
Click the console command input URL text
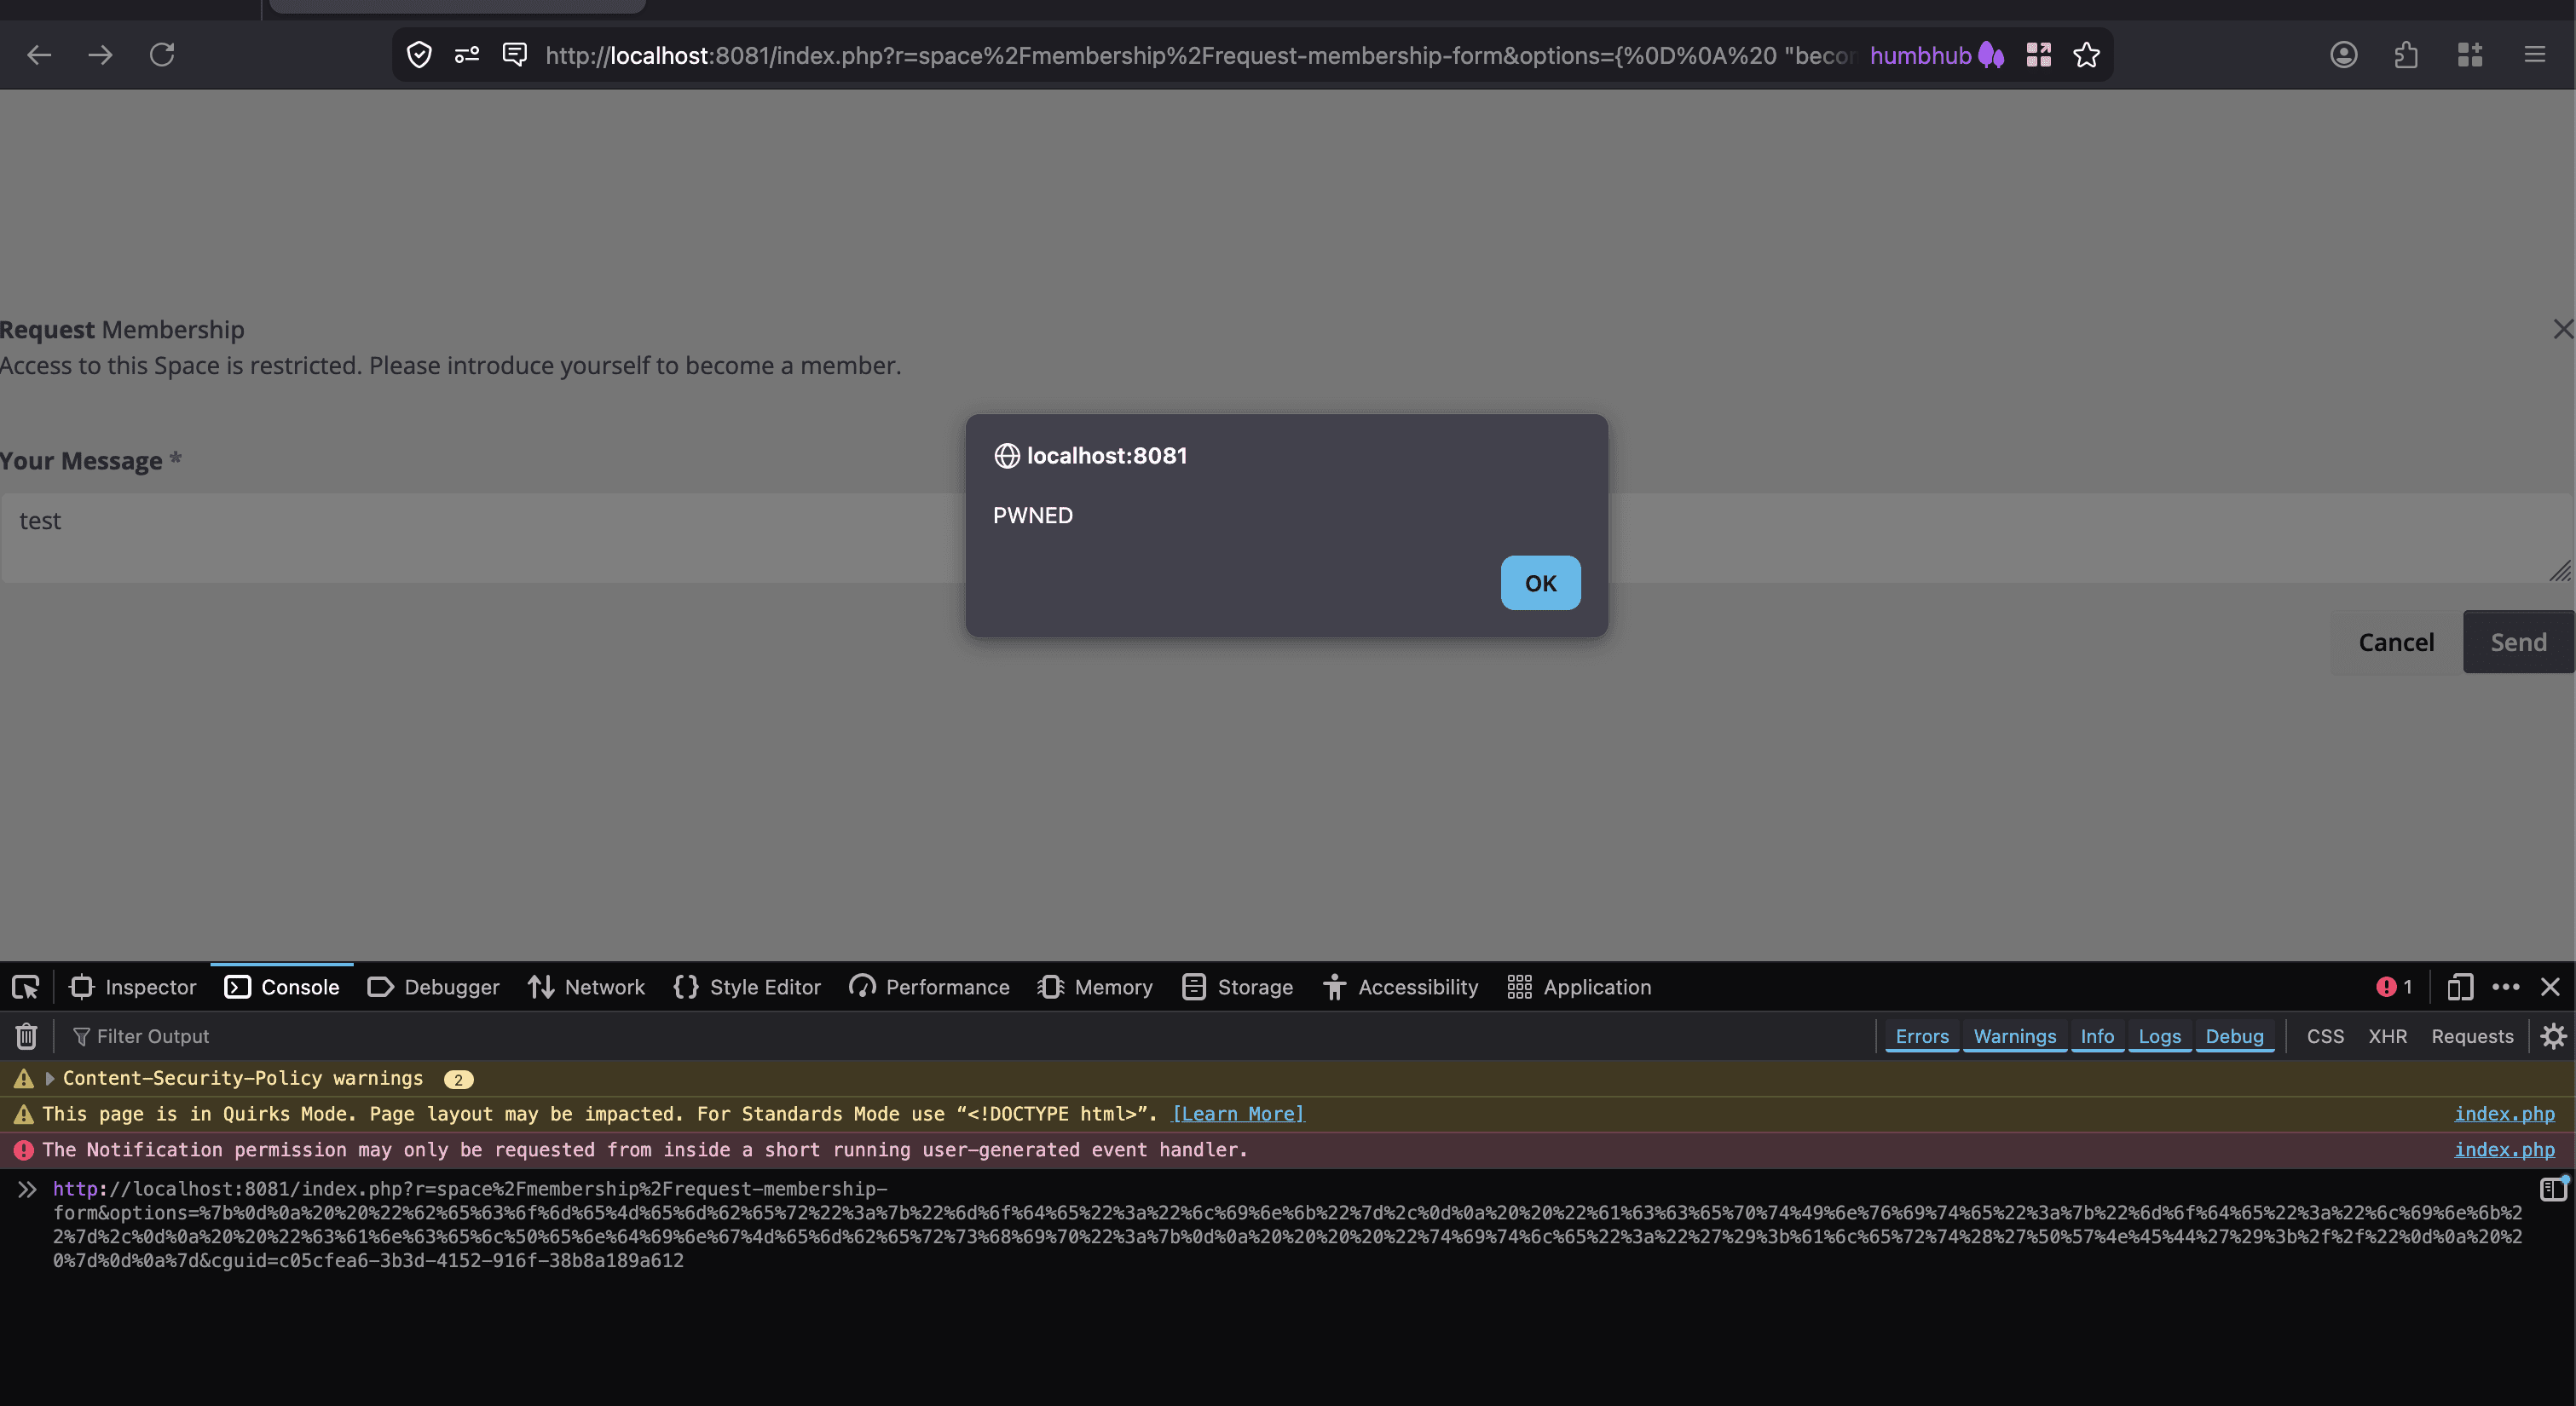(x=1287, y=1224)
